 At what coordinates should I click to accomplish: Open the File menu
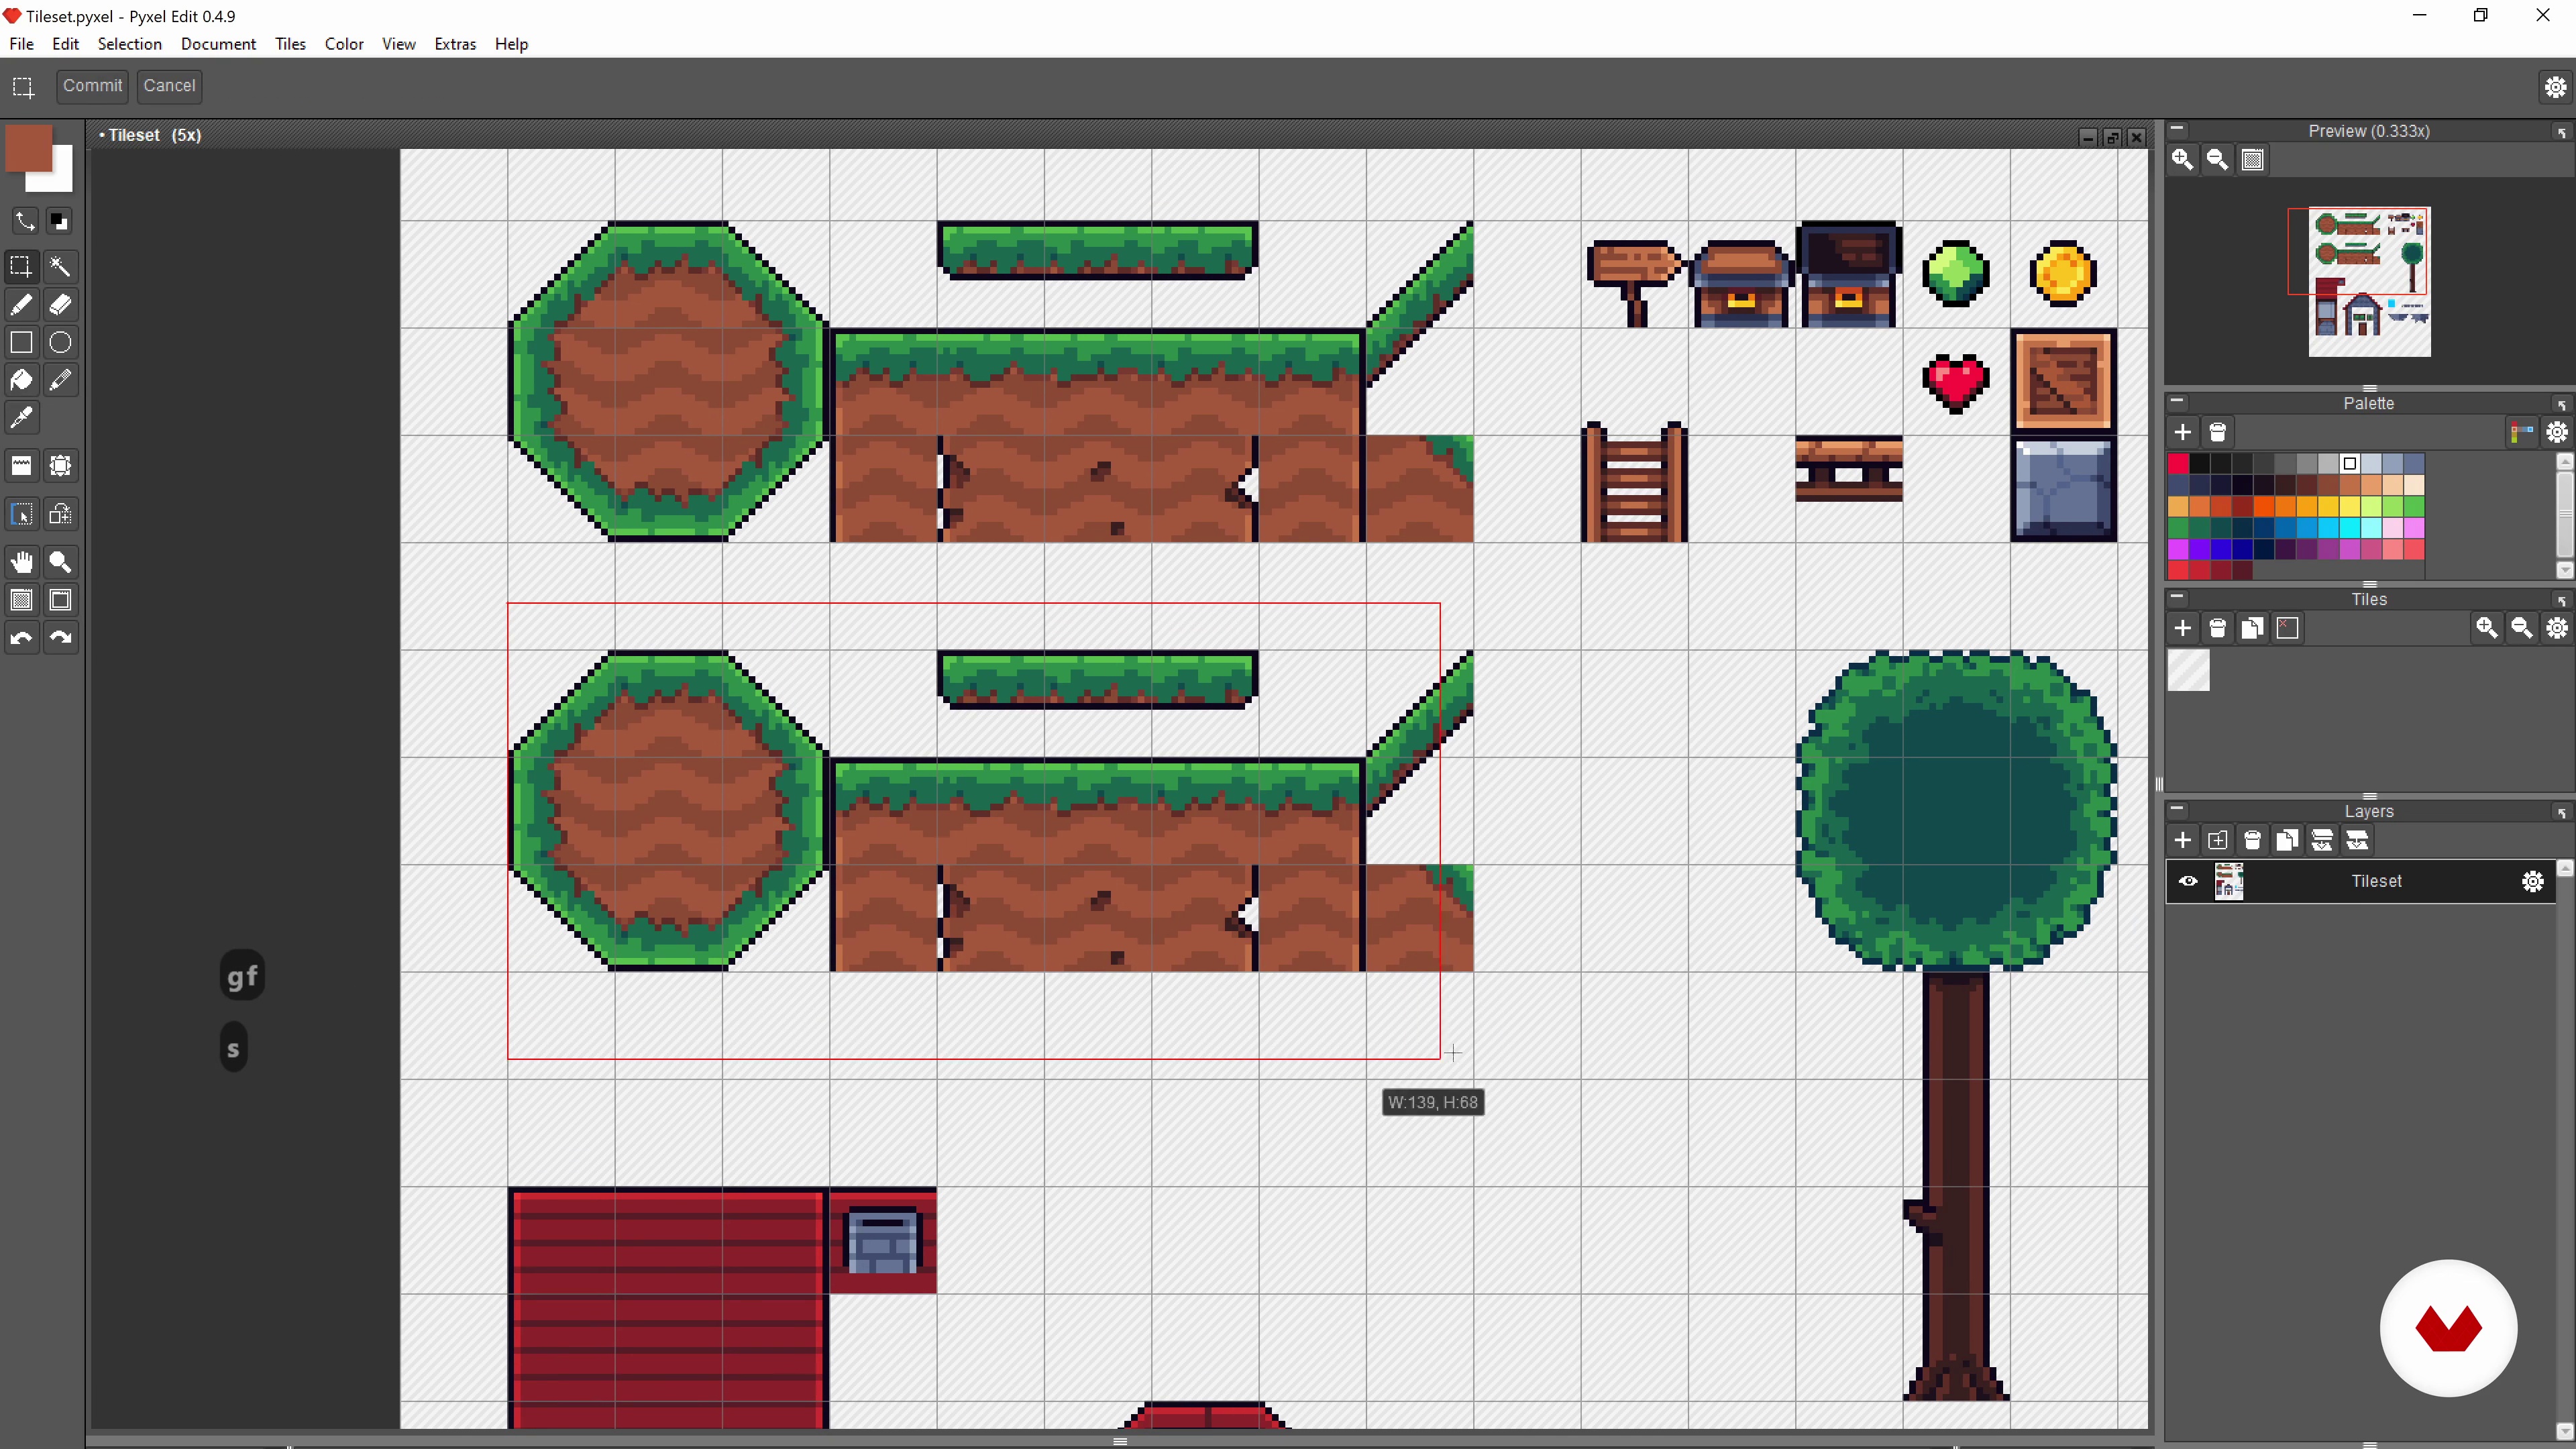coord(21,44)
